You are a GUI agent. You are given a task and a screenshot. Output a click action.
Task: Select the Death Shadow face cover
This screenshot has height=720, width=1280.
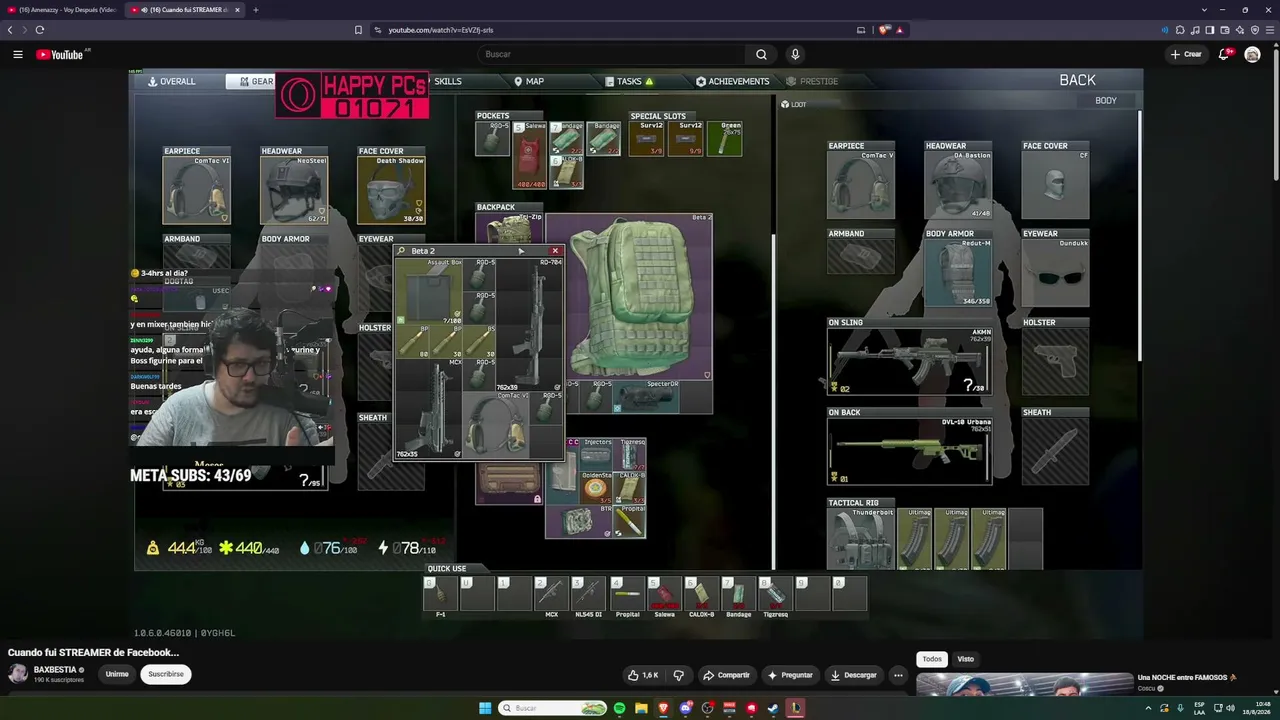click(x=391, y=190)
